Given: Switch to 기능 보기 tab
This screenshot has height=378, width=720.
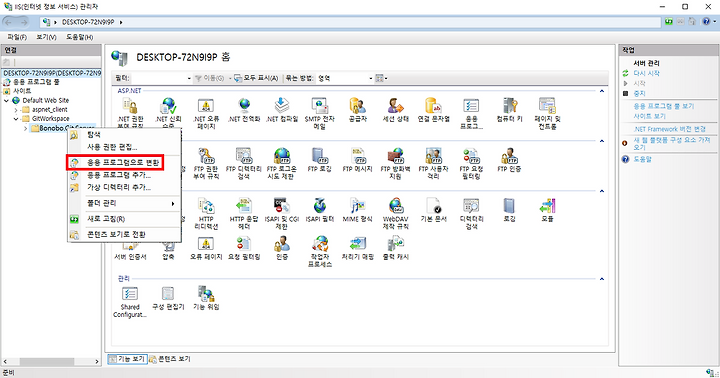Looking at the screenshot, I should [x=127, y=359].
